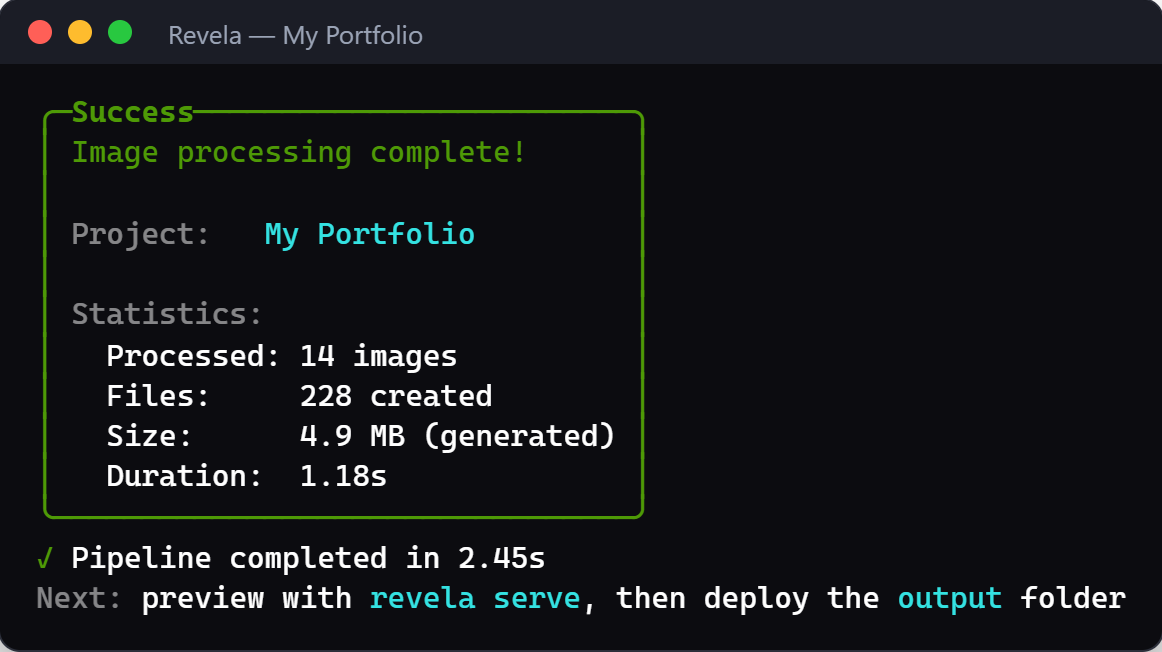Click 'Duration:' label
Viewport: 1162px width, 652px height.
point(185,476)
